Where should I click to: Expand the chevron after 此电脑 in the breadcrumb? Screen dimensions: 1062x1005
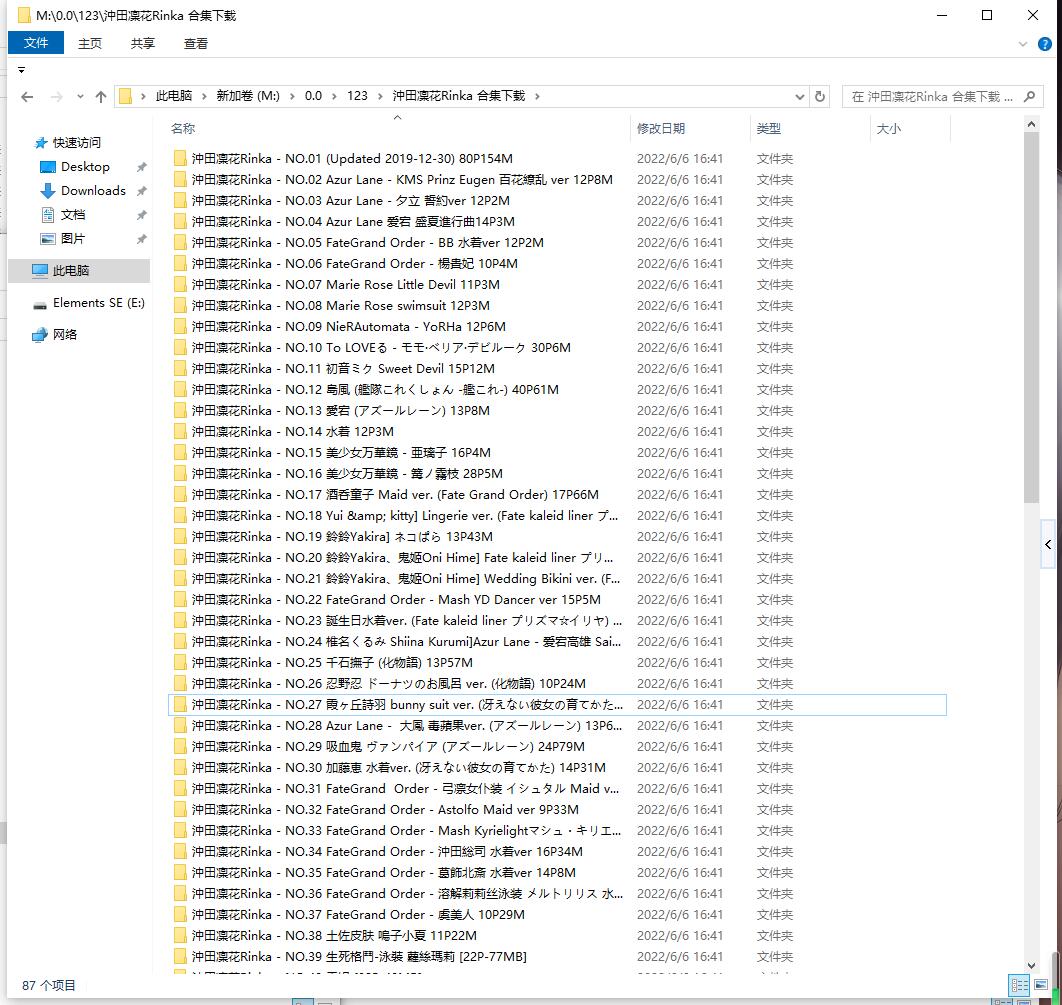[204, 96]
